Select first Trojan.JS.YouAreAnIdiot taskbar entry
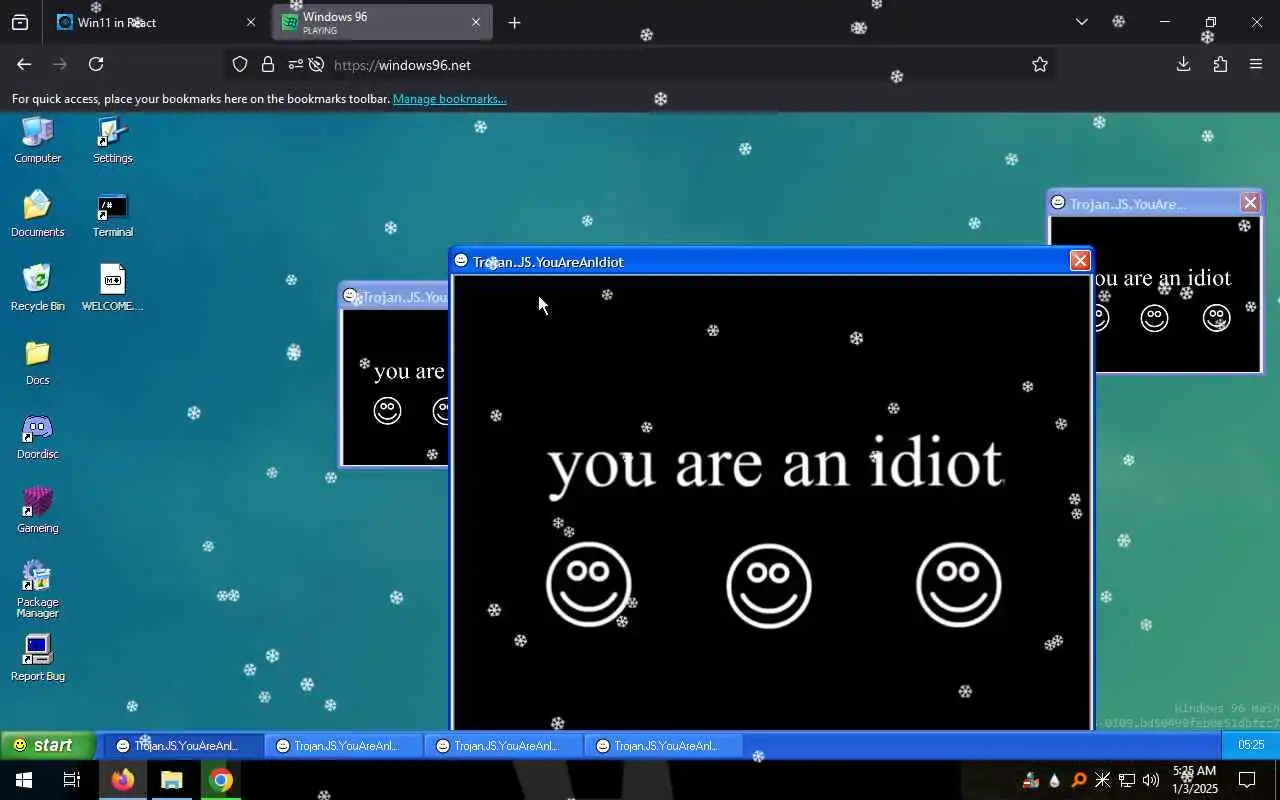The width and height of the screenshot is (1280, 800). tap(184, 745)
